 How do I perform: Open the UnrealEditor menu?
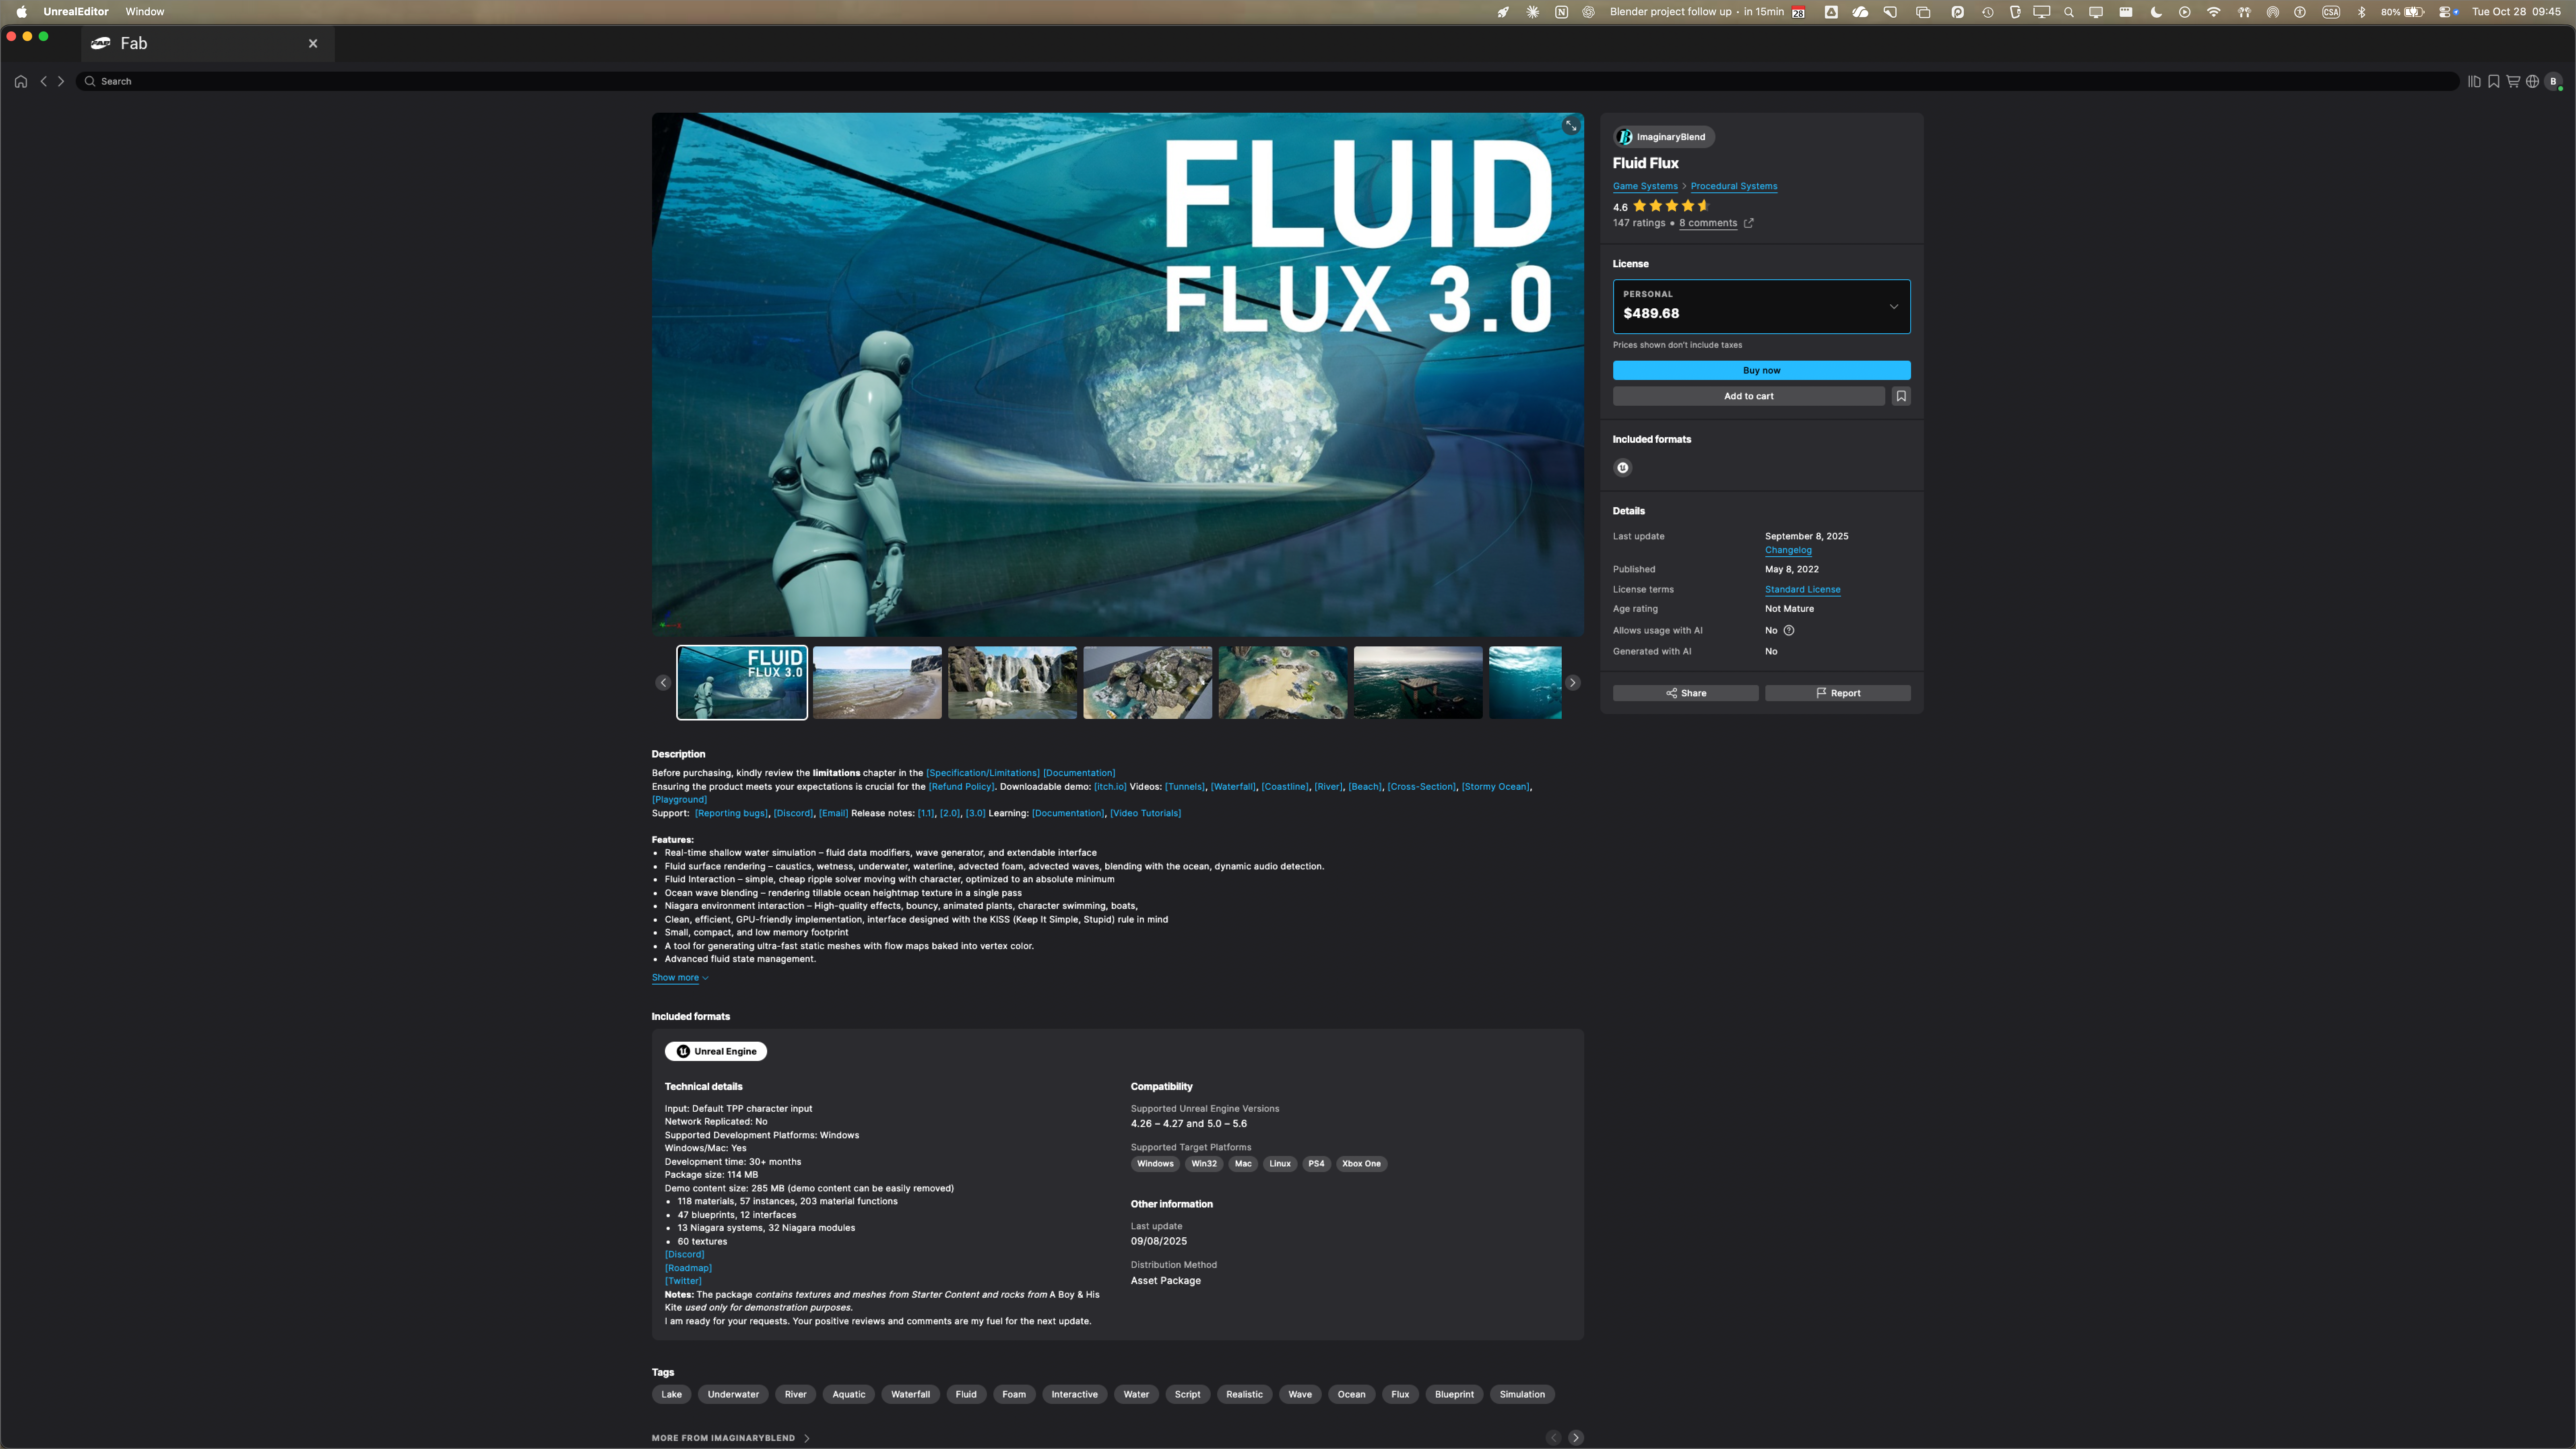coord(76,12)
